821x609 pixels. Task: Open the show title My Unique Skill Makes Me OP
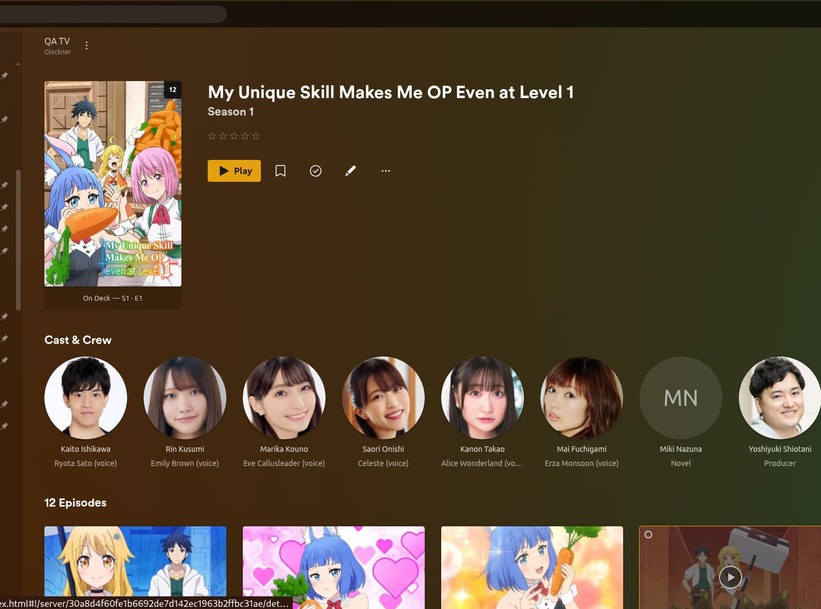coord(391,92)
